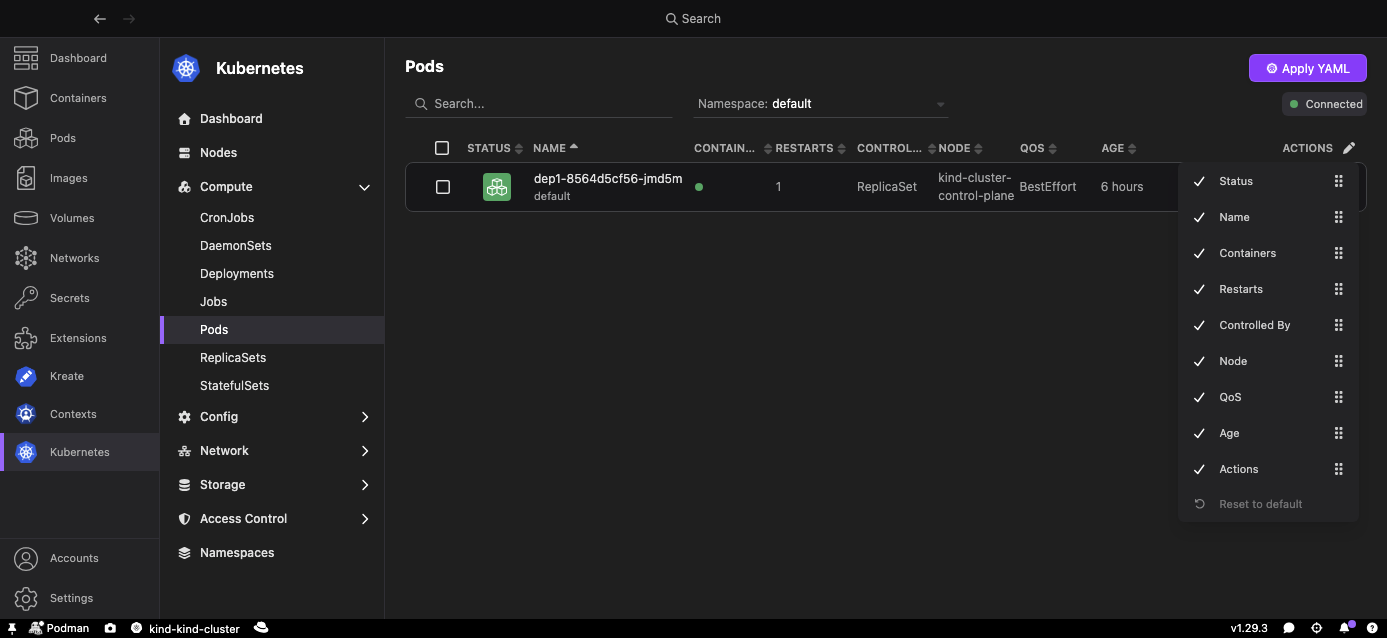Open Namespaces in Kubernetes menu

[x=272, y=553]
